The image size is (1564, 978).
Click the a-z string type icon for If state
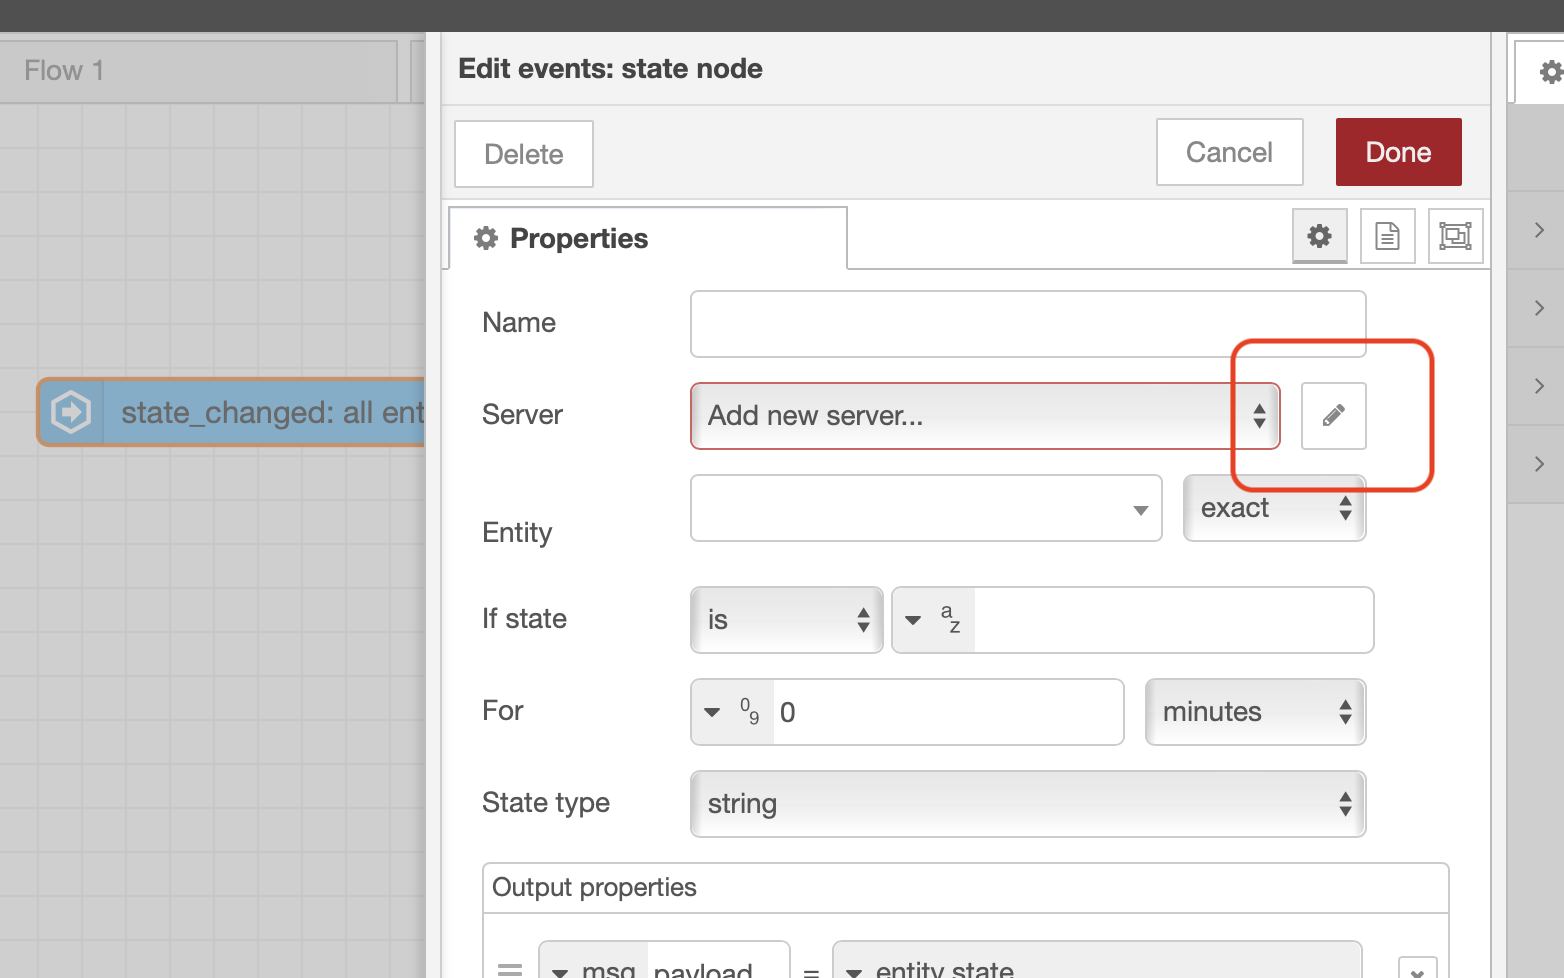[951, 619]
